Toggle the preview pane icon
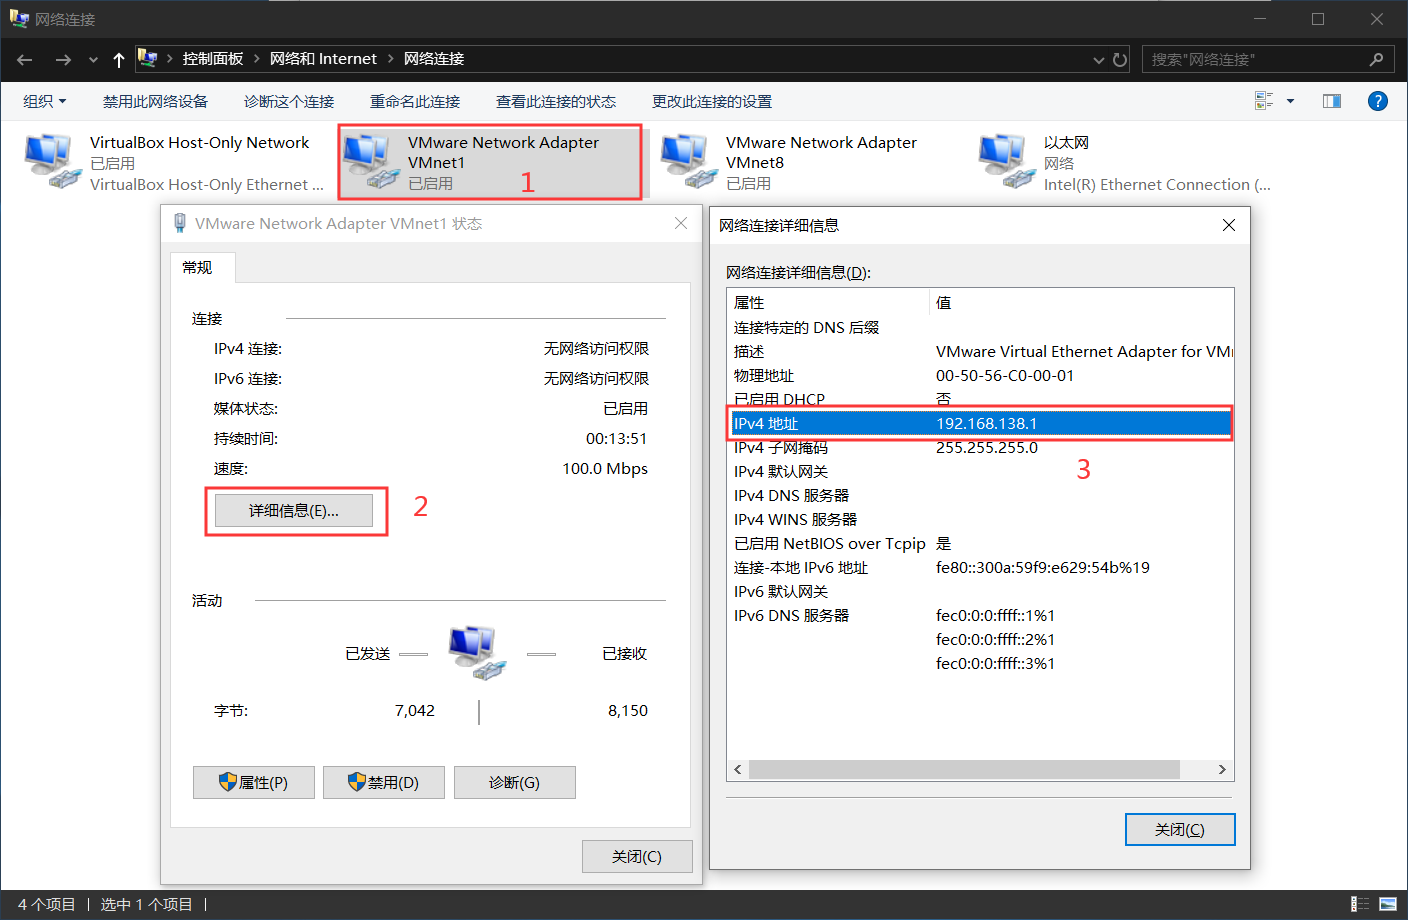Viewport: 1408px width, 920px height. pos(1332,101)
